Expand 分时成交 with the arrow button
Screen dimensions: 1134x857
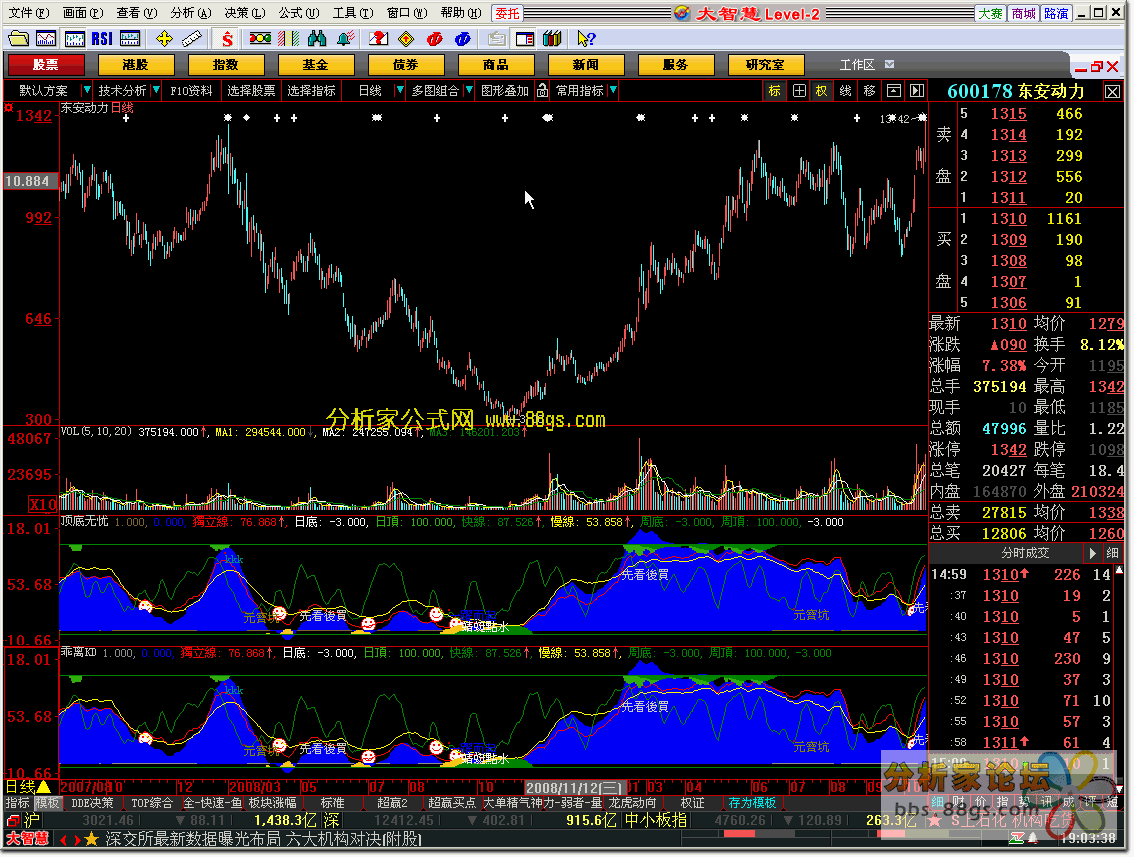coord(1092,553)
